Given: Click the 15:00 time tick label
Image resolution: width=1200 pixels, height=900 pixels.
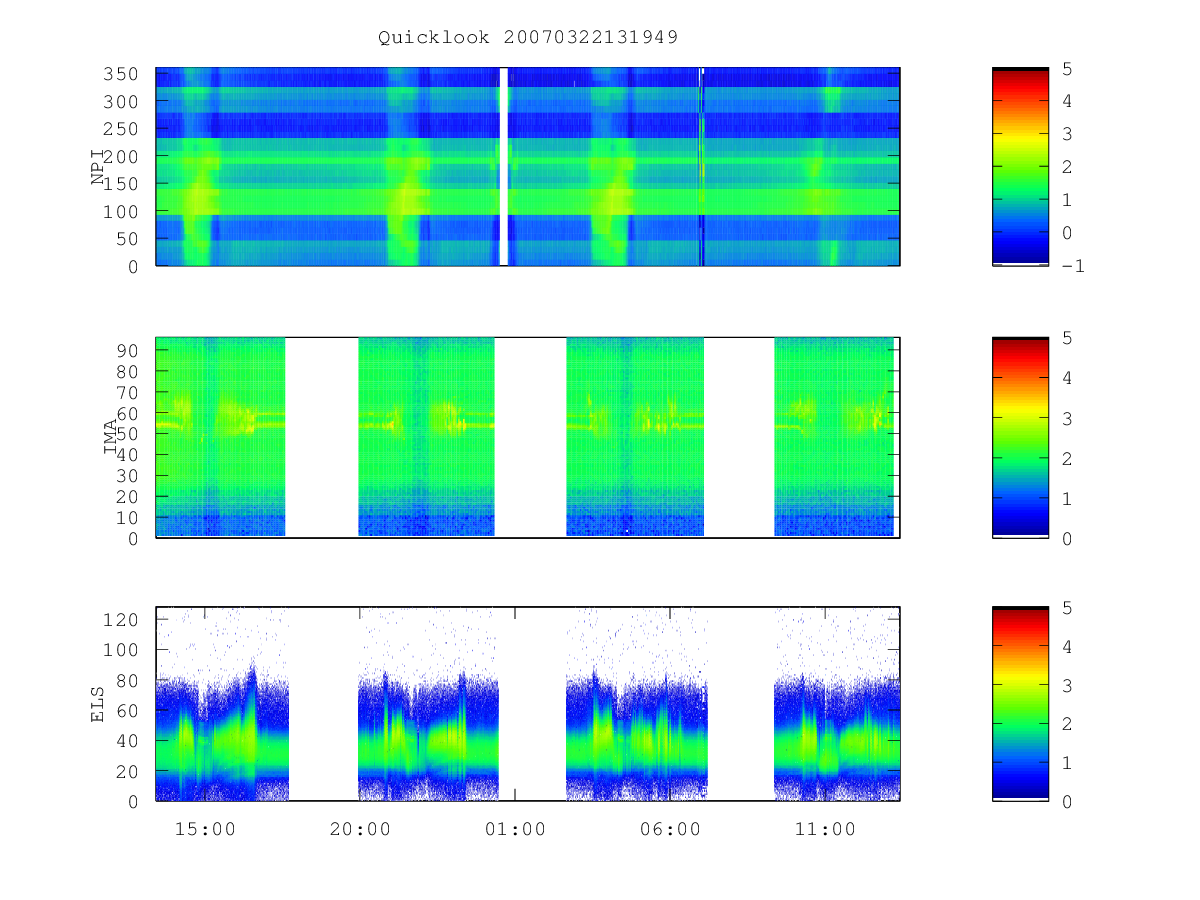Looking at the screenshot, I should click(205, 829).
